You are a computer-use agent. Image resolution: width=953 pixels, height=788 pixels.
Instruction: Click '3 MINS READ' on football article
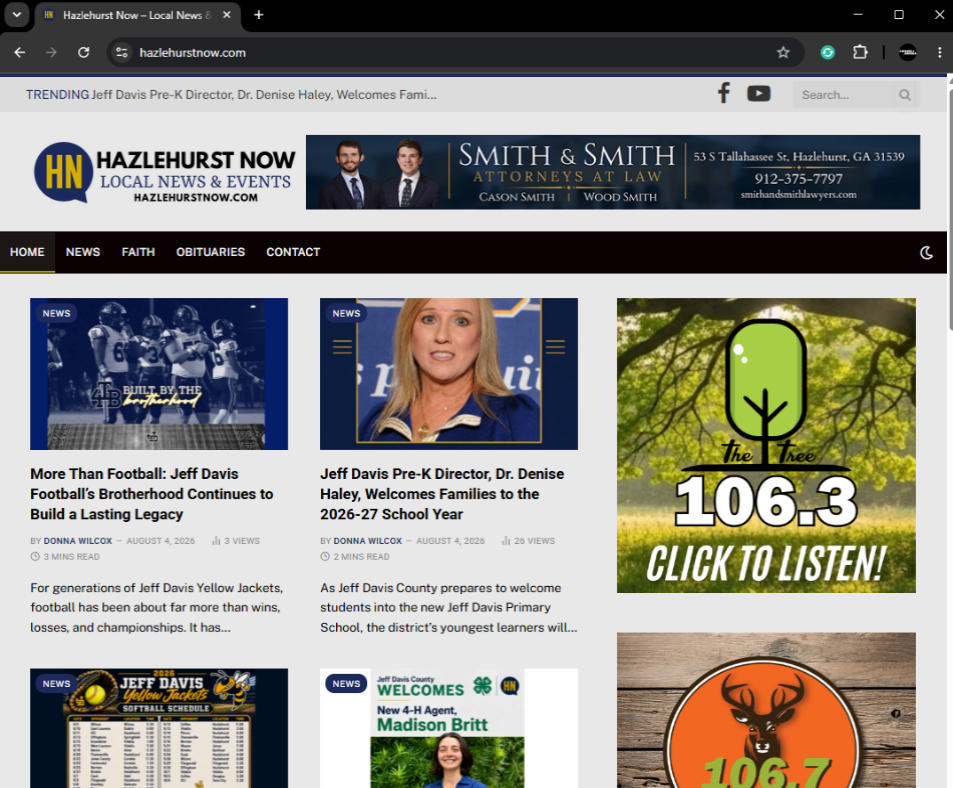(66, 557)
